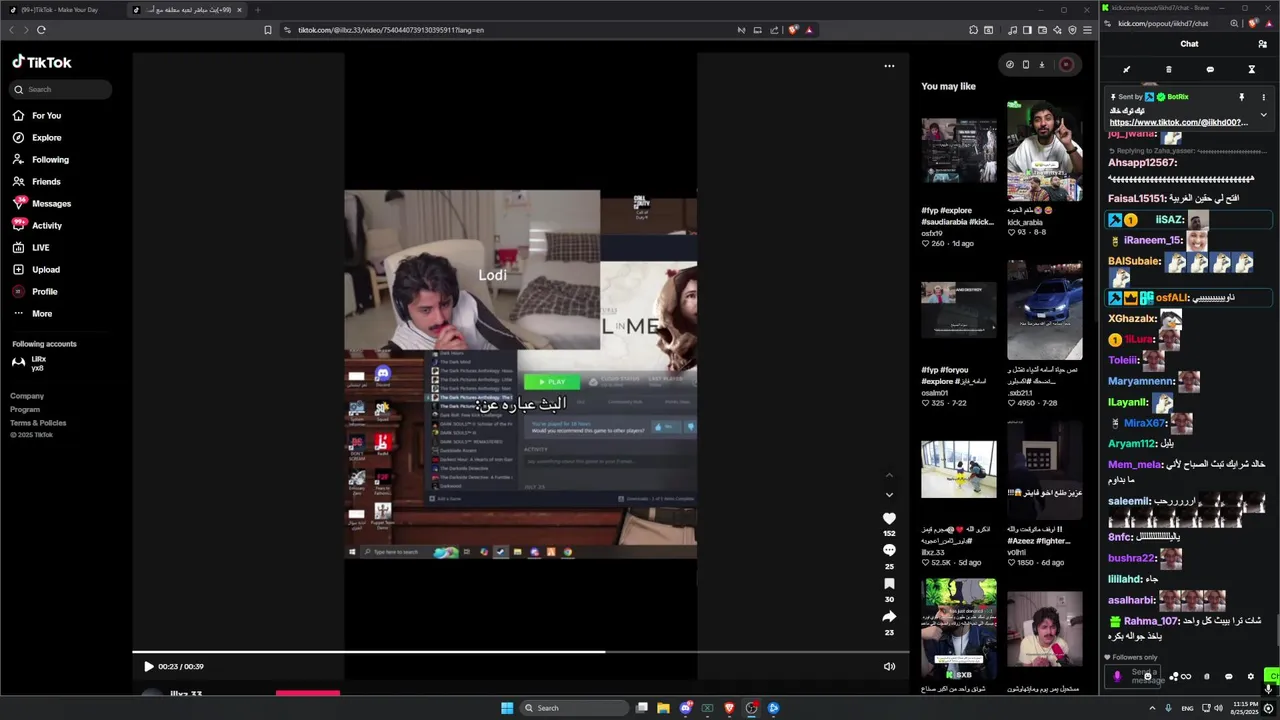Open File Explorer from taskbar
1280x720 pixels.
click(x=663, y=708)
